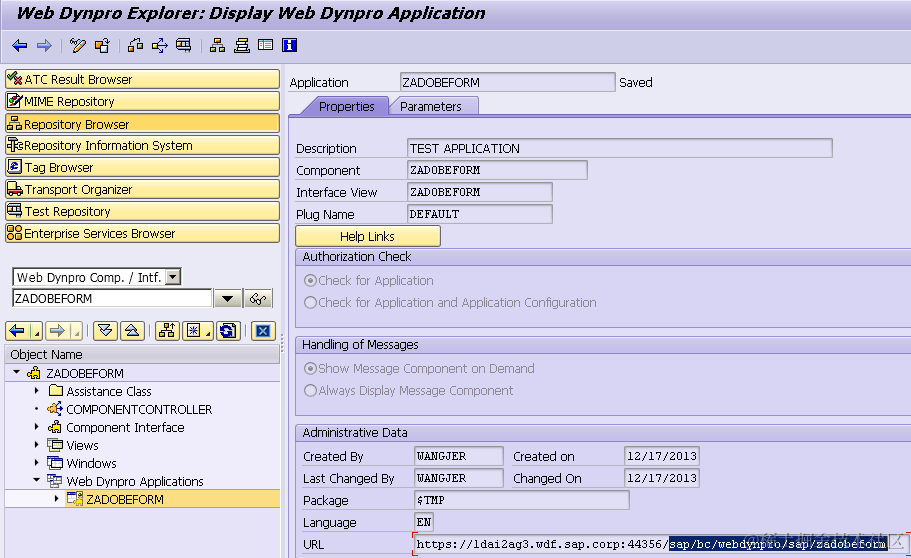Collapse the Web Dynpro Applications node

(x=37, y=481)
